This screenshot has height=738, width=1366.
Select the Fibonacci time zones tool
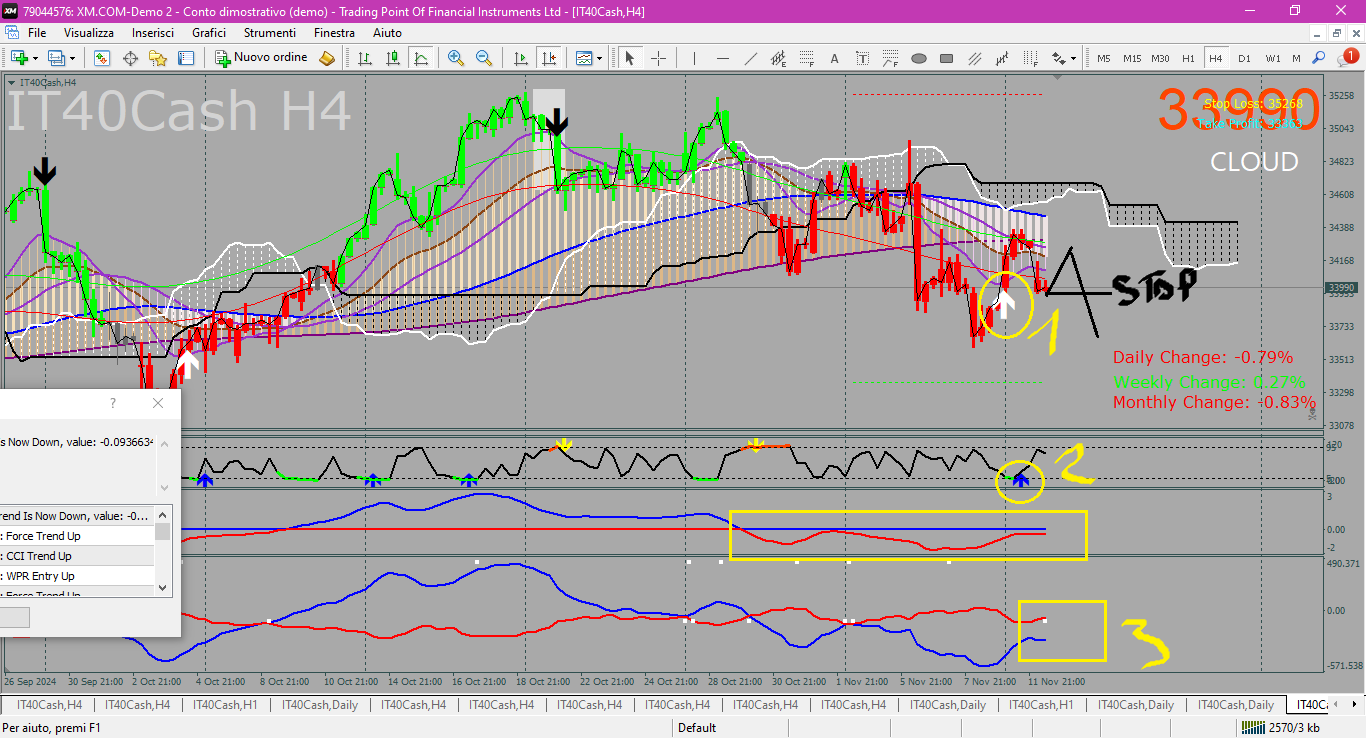1030,58
